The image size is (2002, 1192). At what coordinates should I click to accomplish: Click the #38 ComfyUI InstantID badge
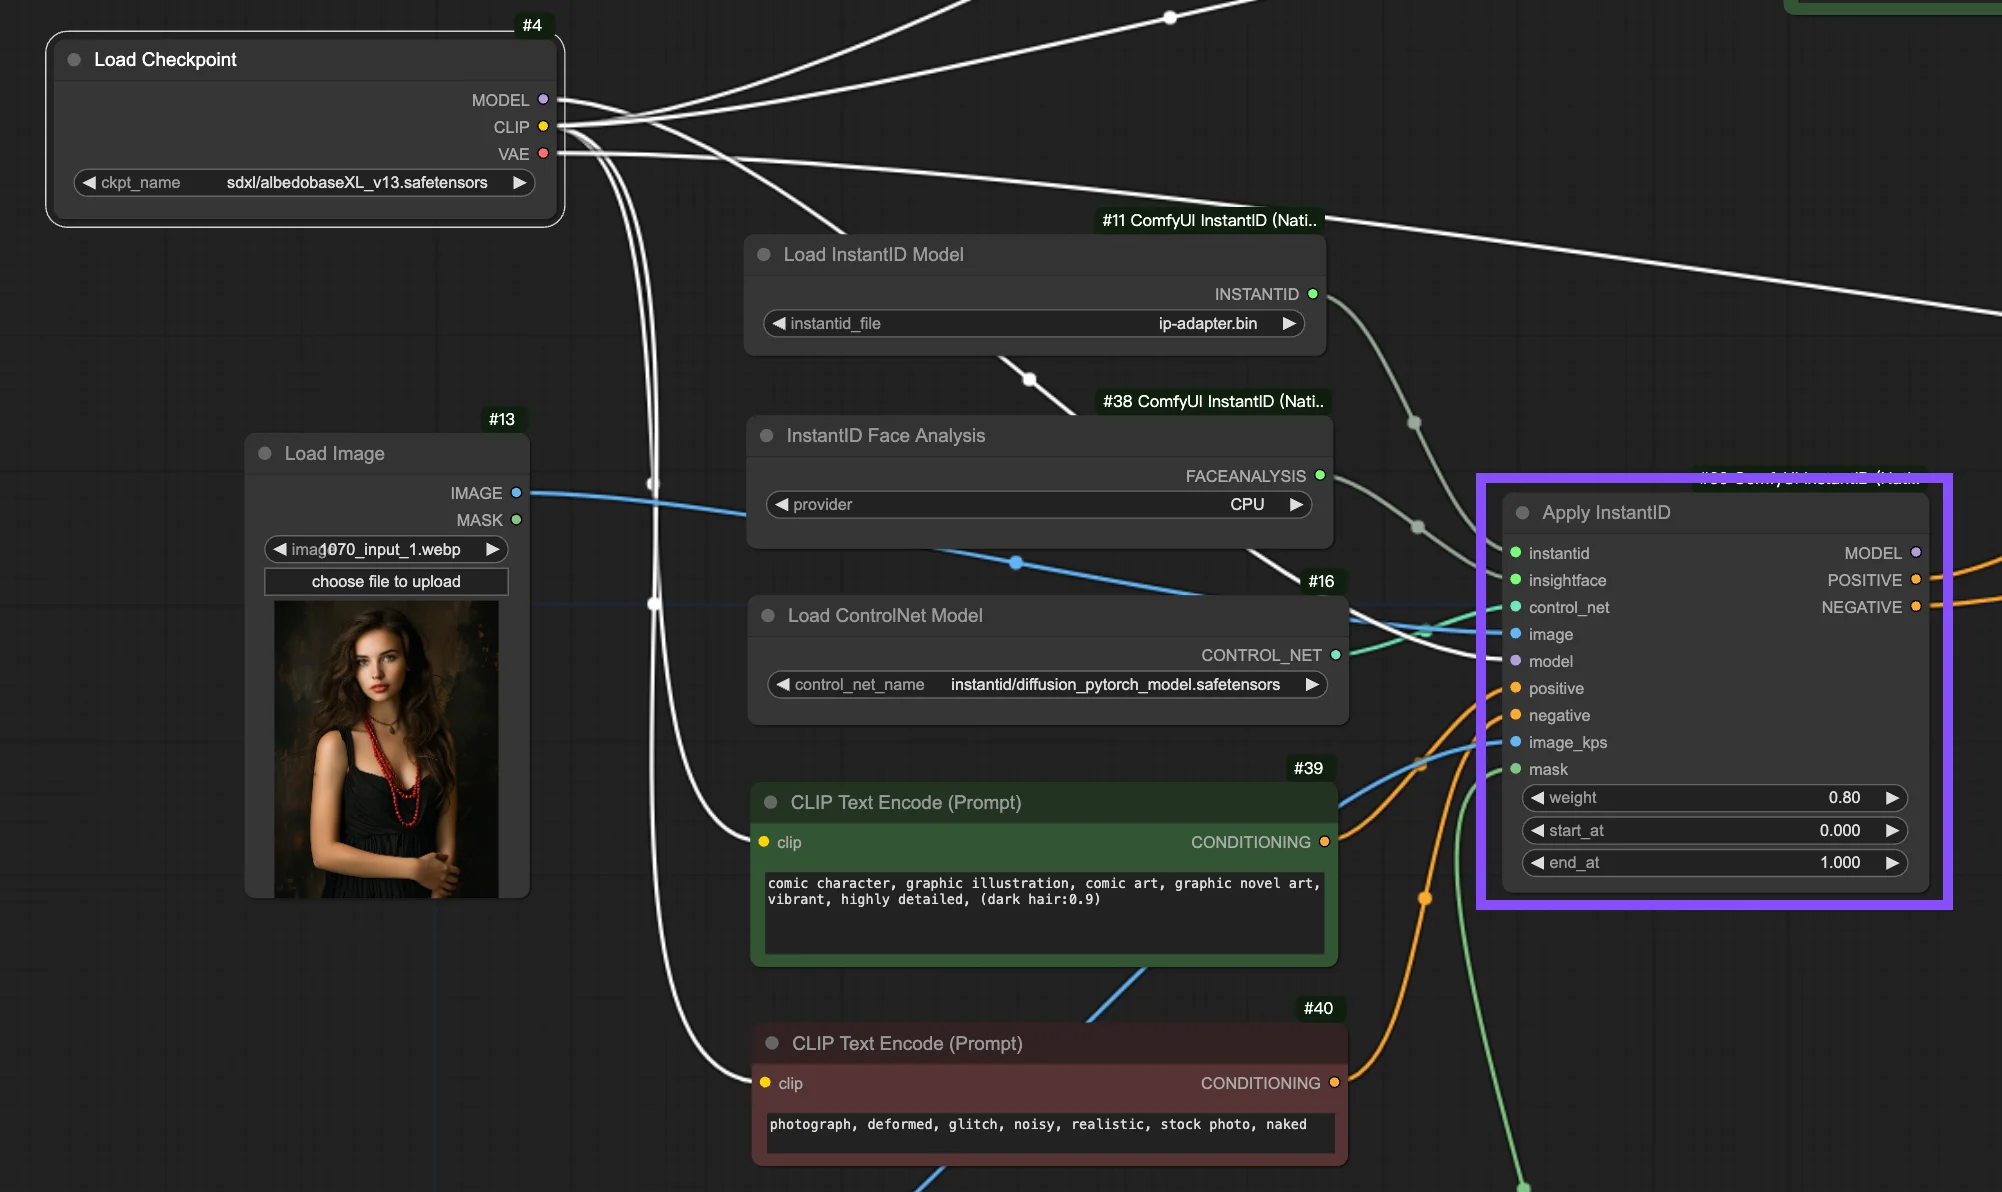1214,401
